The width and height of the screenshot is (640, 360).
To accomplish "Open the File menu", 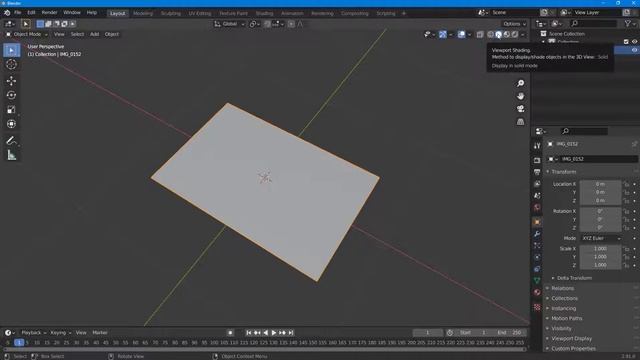I will [x=18, y=13].
